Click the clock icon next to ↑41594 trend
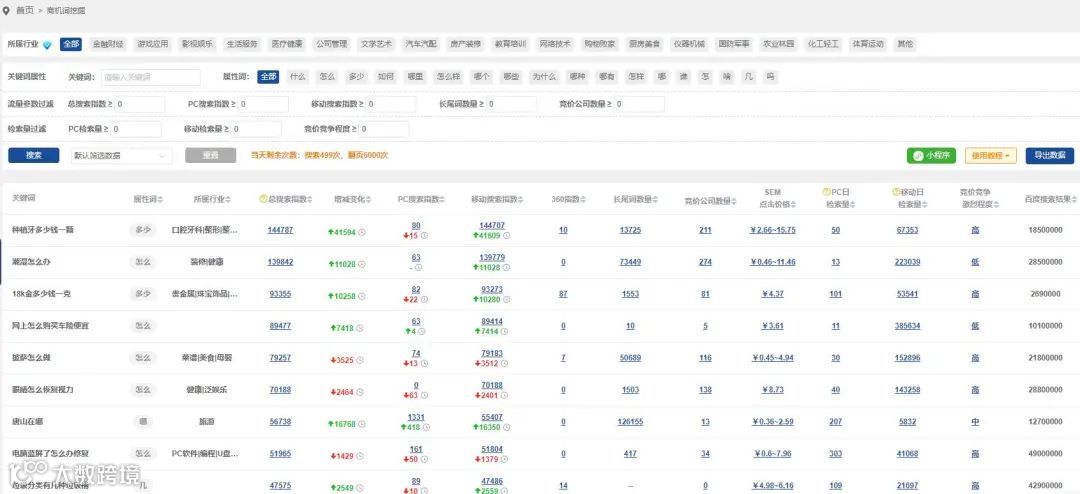Image resolution: width=1080 pixels, height=494 pixels. point(362,233)
